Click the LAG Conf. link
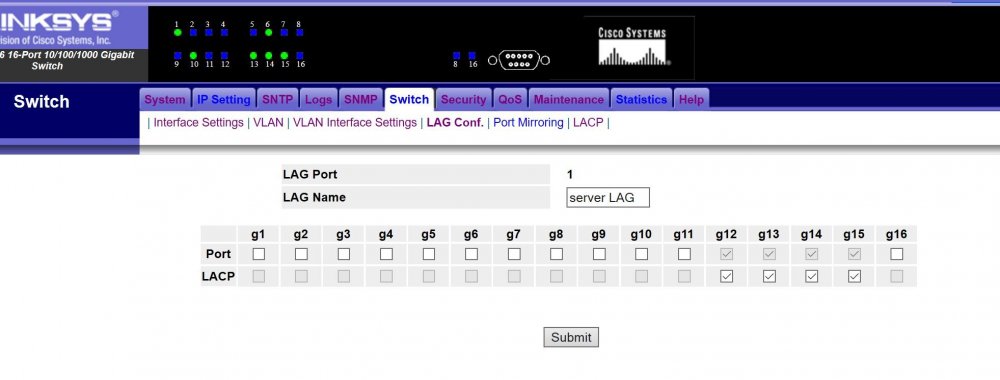Viewport: 1000px width, 380px height. tap(455, 122)
